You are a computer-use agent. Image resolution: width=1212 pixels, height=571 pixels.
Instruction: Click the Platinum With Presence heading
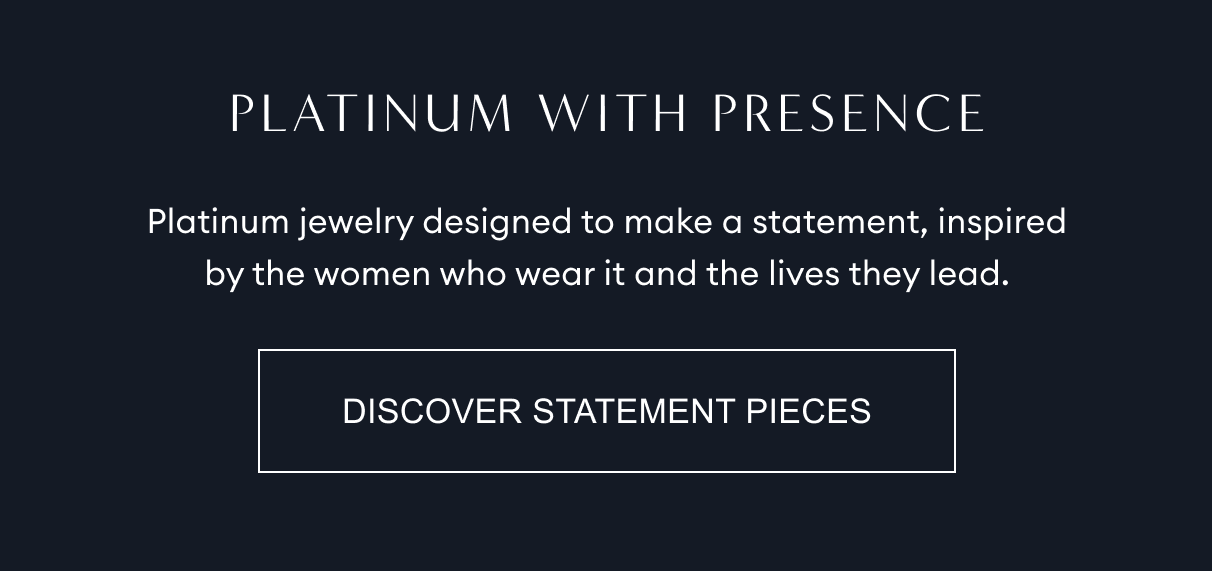click(x=606, y=114)
